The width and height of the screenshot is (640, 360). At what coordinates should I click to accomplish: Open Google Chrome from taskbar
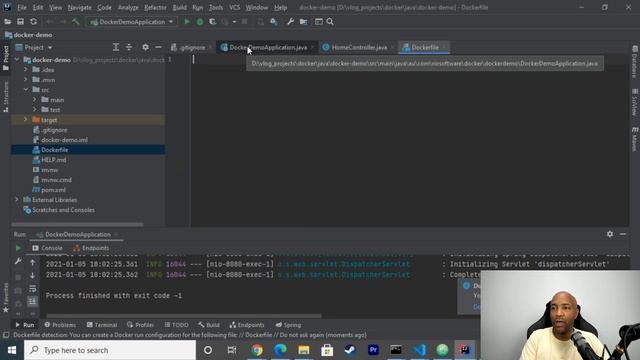[257, 350]
